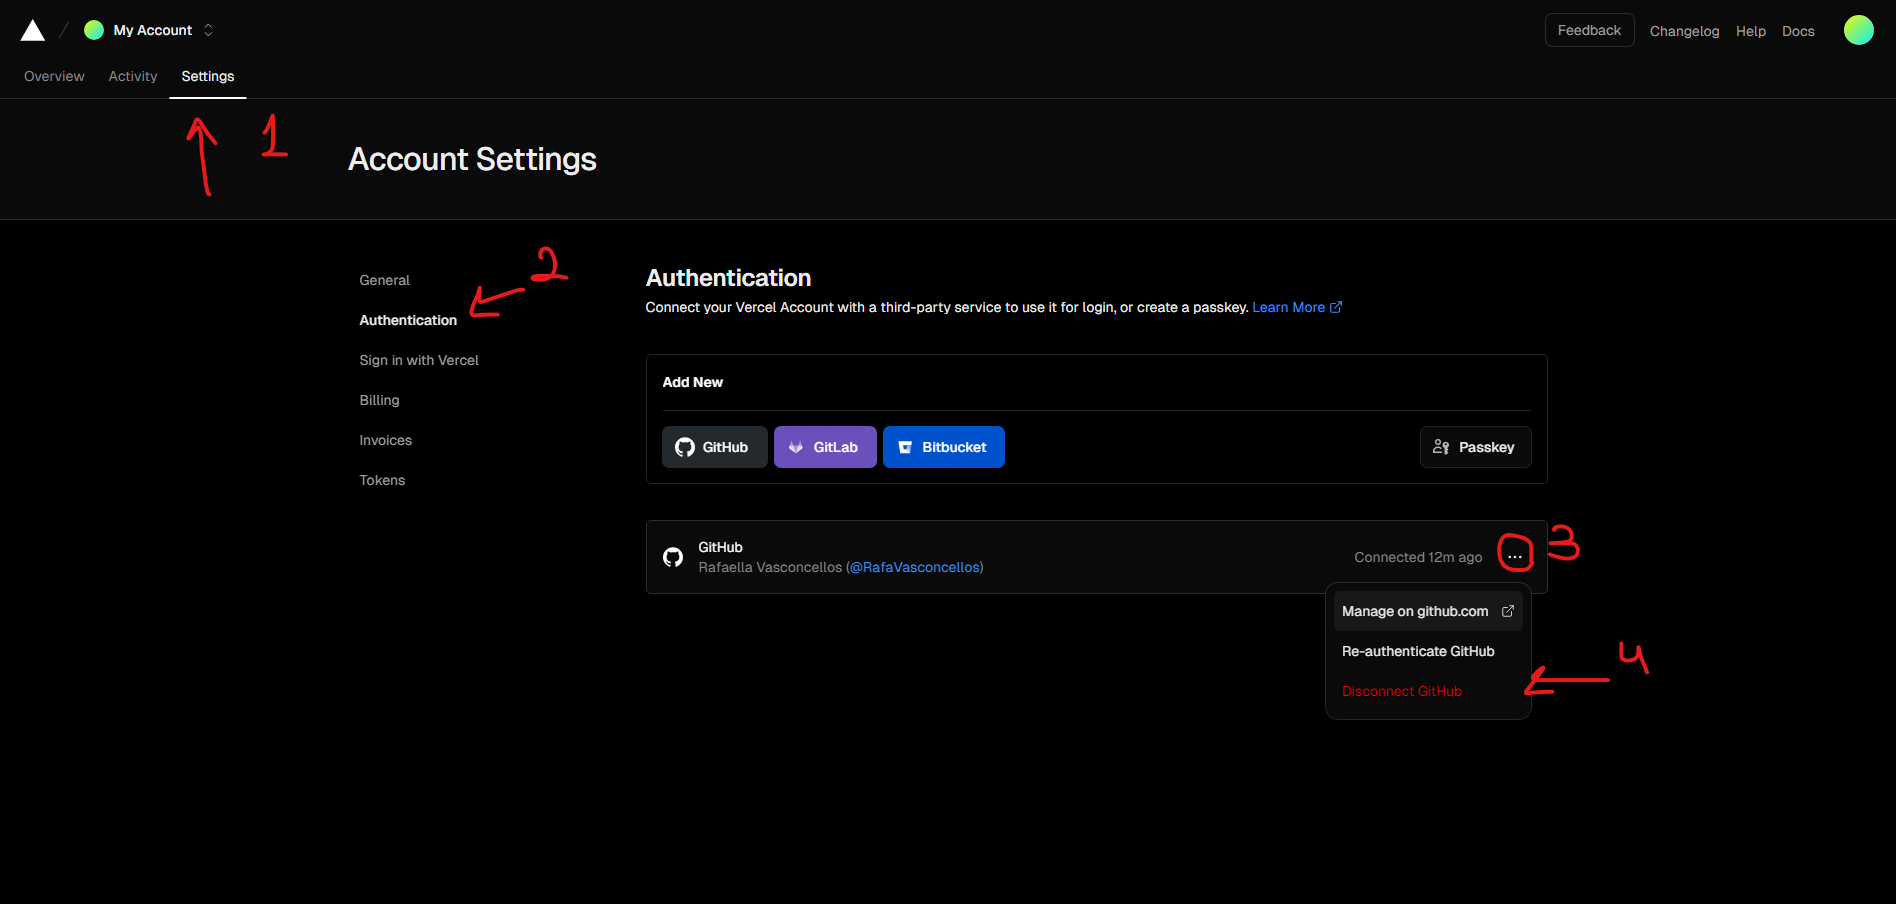Toggle the three-dots menu for GitHub connection
The height and width of the screenshot is (904, 1896).
(1515, 557)
